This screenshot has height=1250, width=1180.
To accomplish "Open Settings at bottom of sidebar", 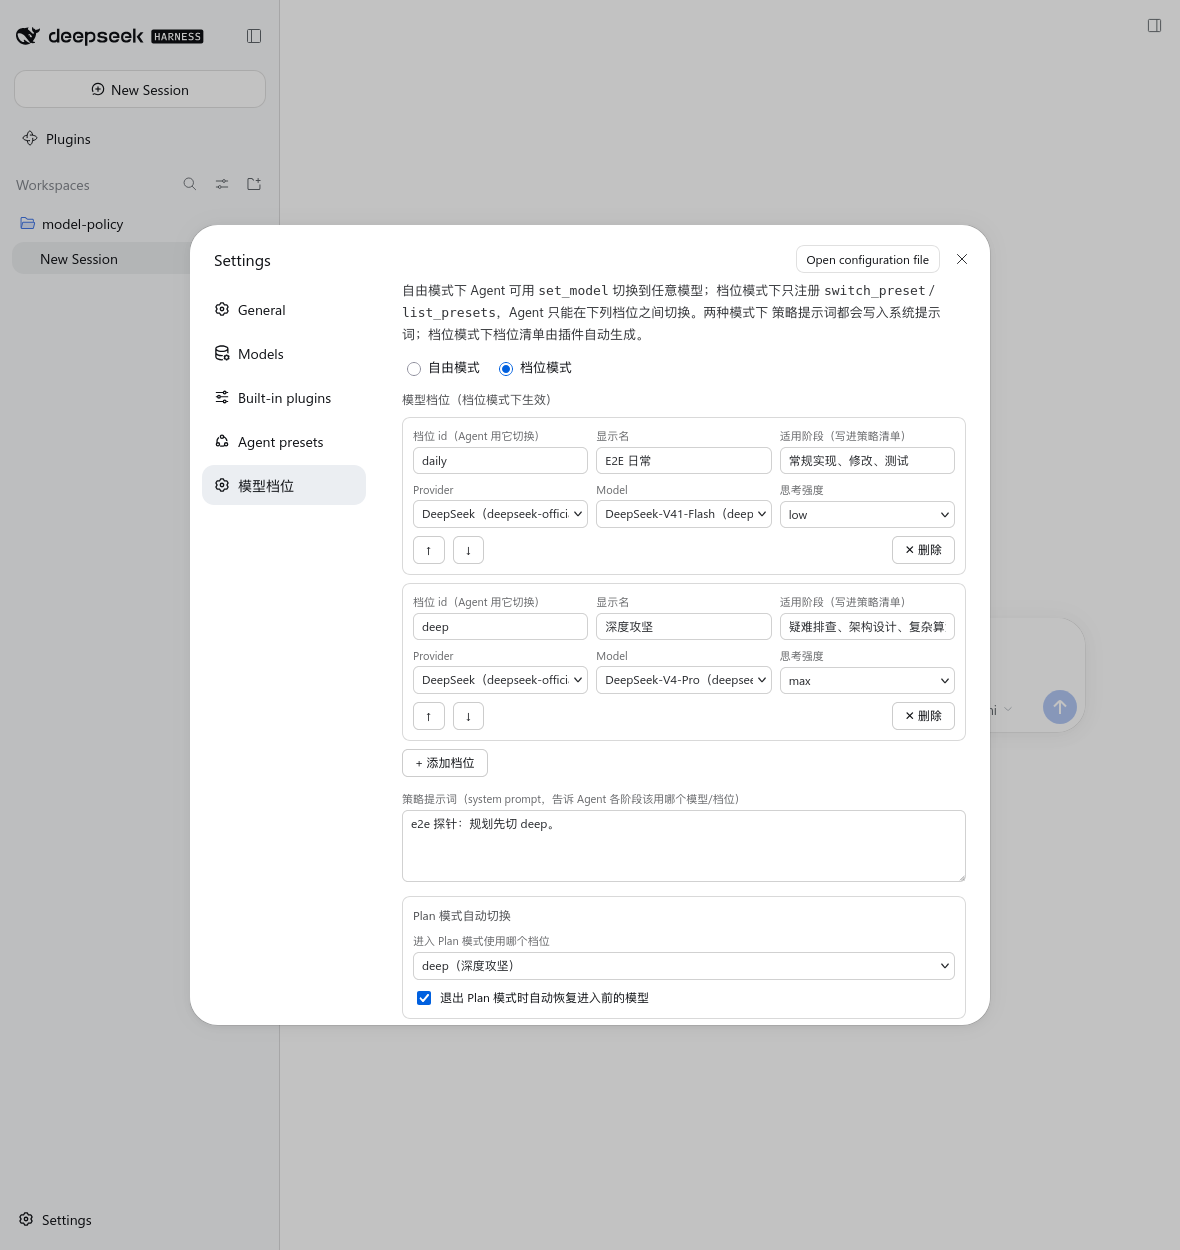I will click(55, 1220).
